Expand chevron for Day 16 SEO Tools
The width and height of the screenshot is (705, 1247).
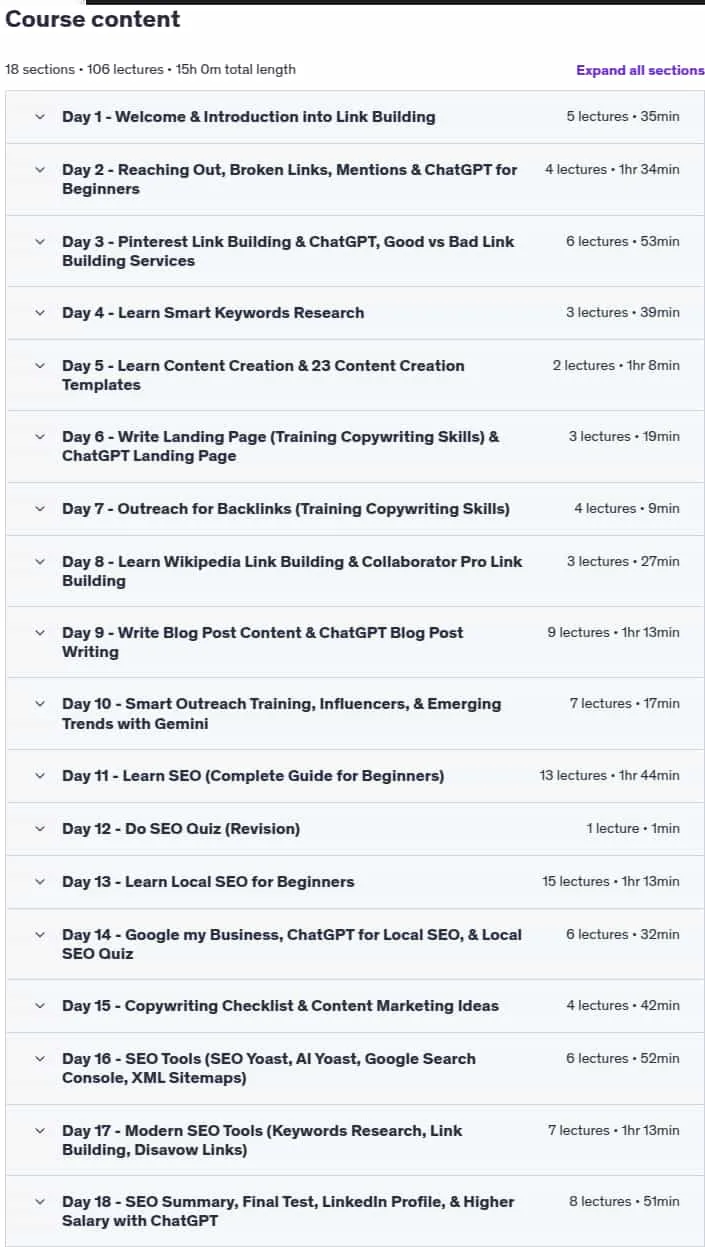click(x=40, y=1058)
